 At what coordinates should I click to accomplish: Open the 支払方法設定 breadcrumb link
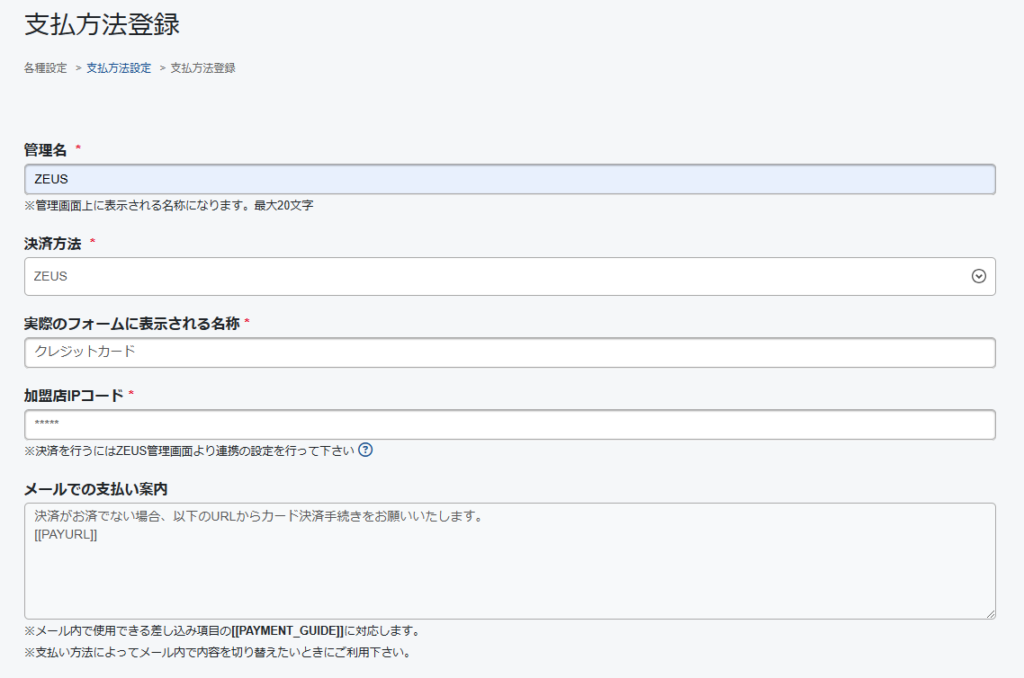(x=119, y=68)
